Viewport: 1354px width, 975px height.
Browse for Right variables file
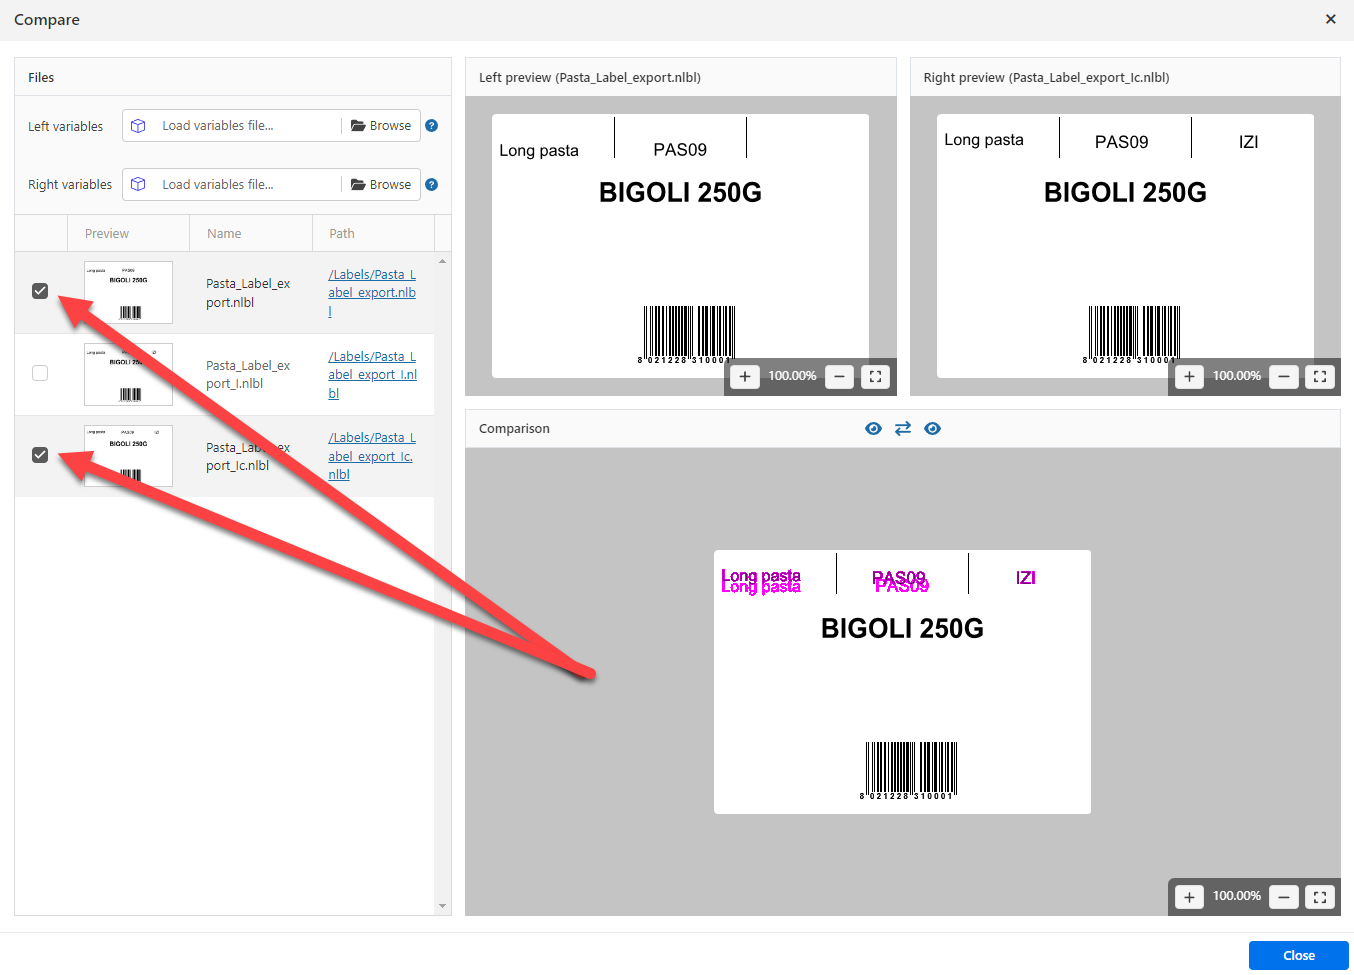(x=381, y=185)
